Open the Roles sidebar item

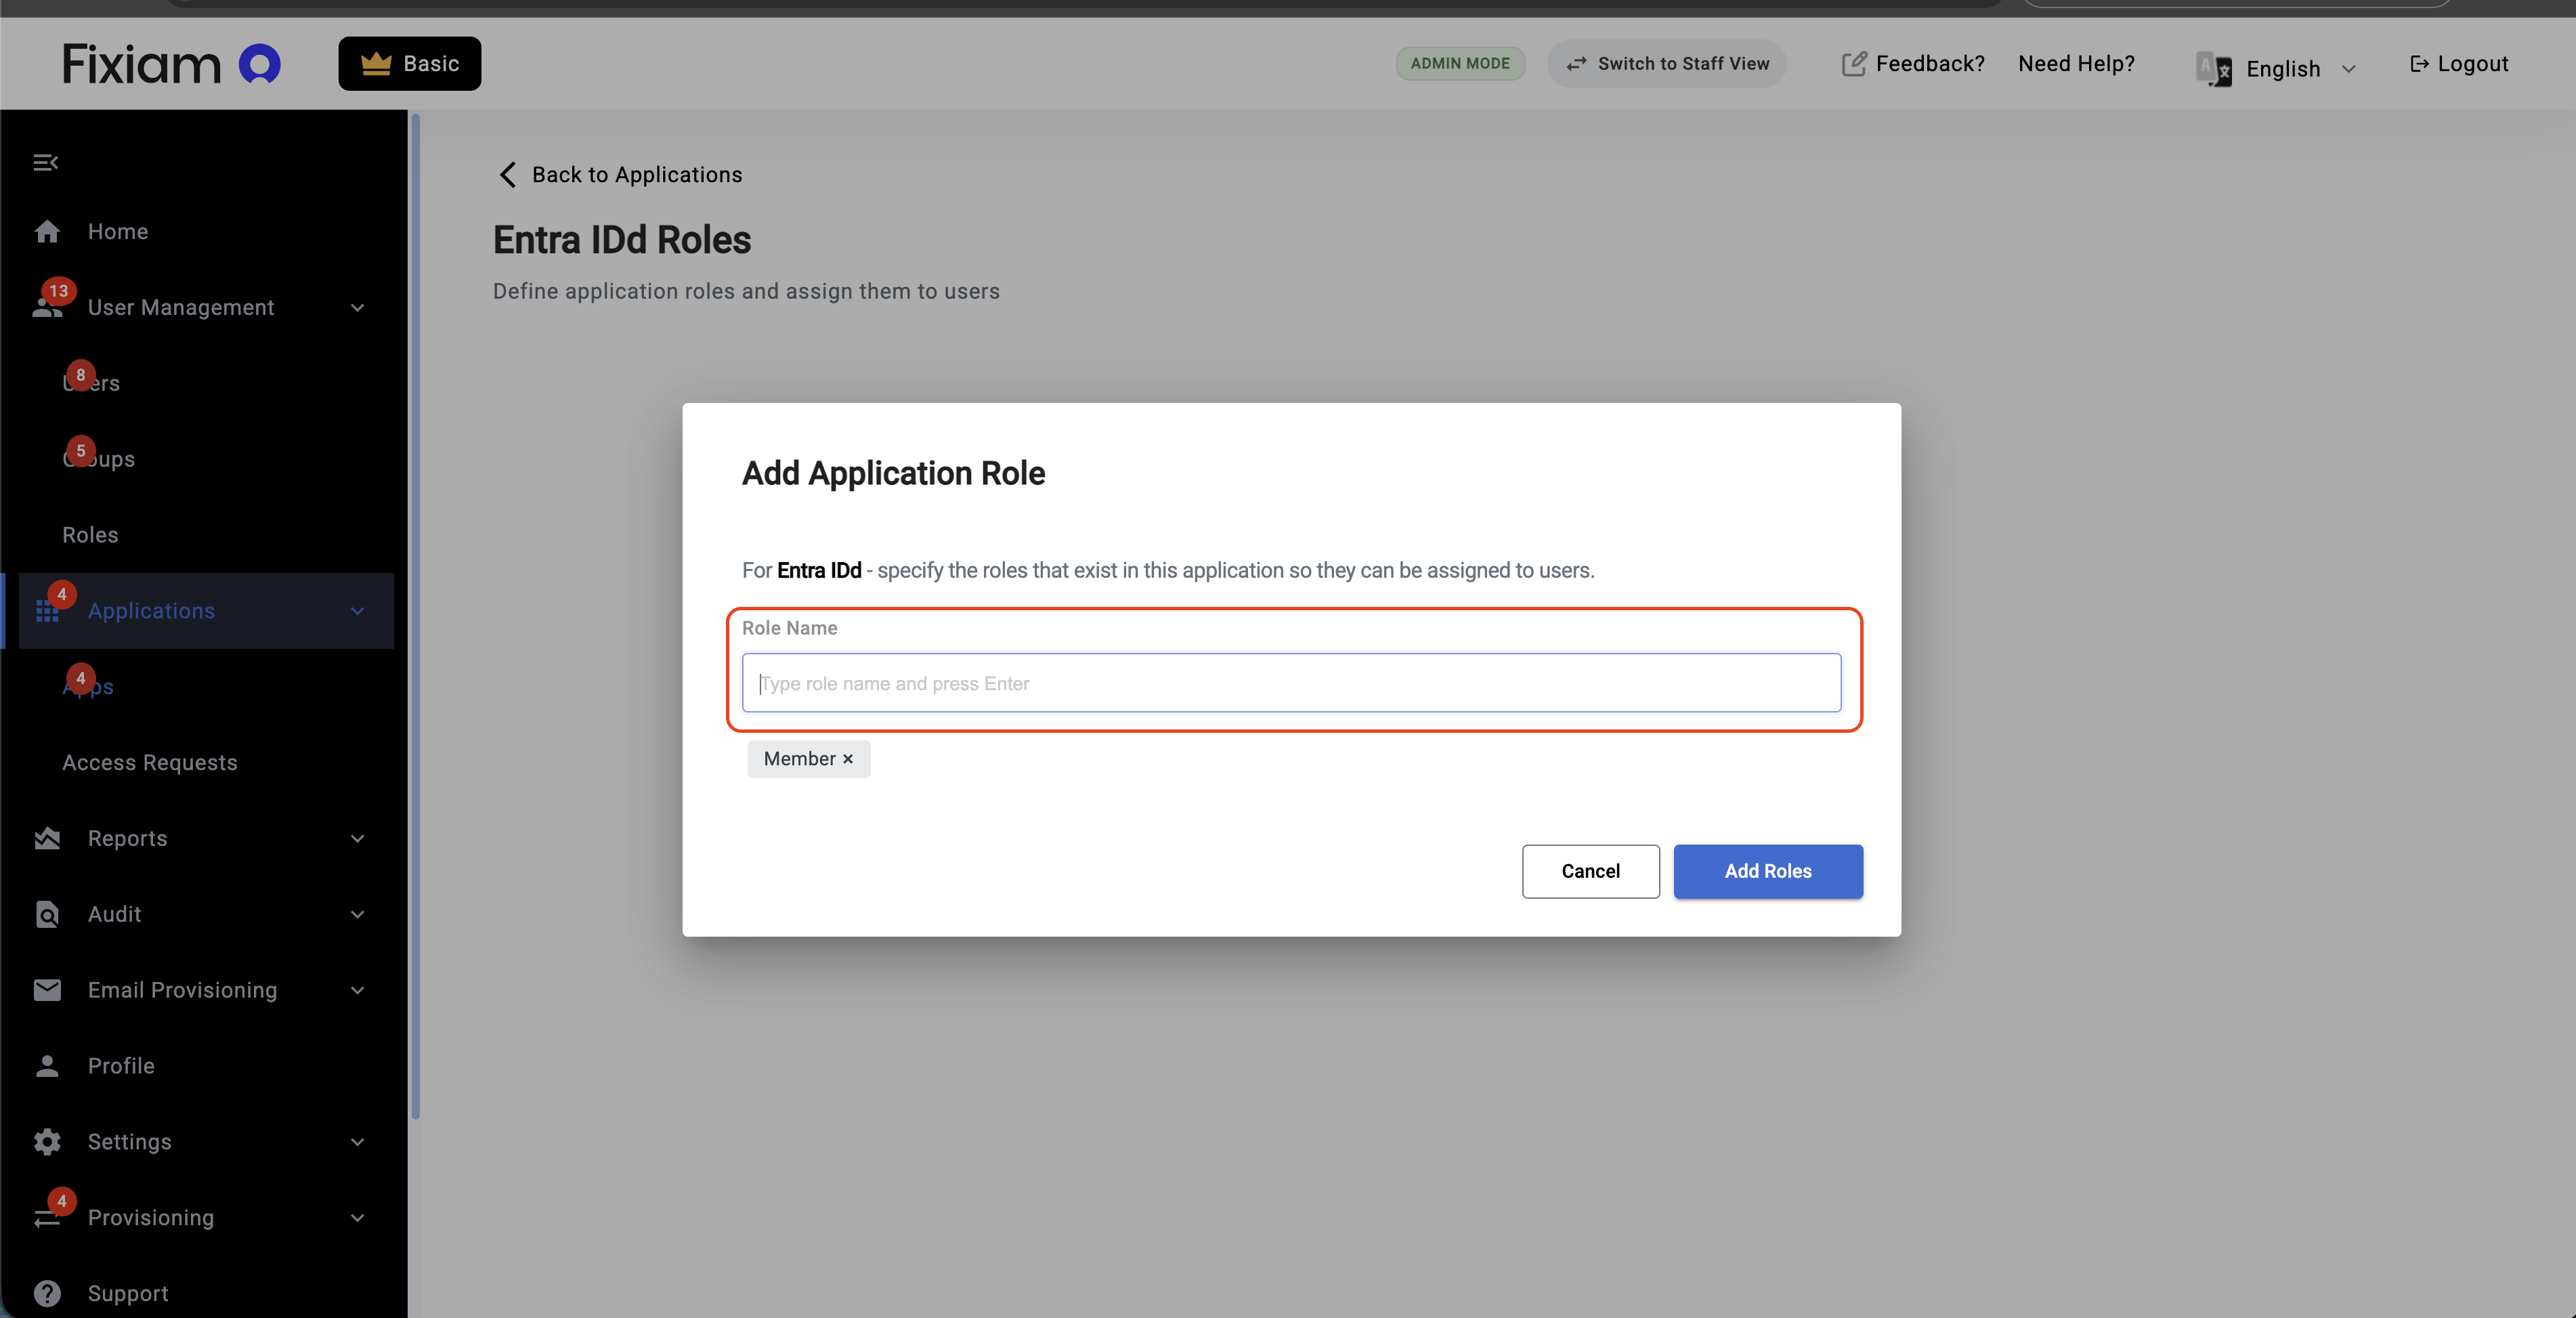pyautogui.click(x=90, y=535)
